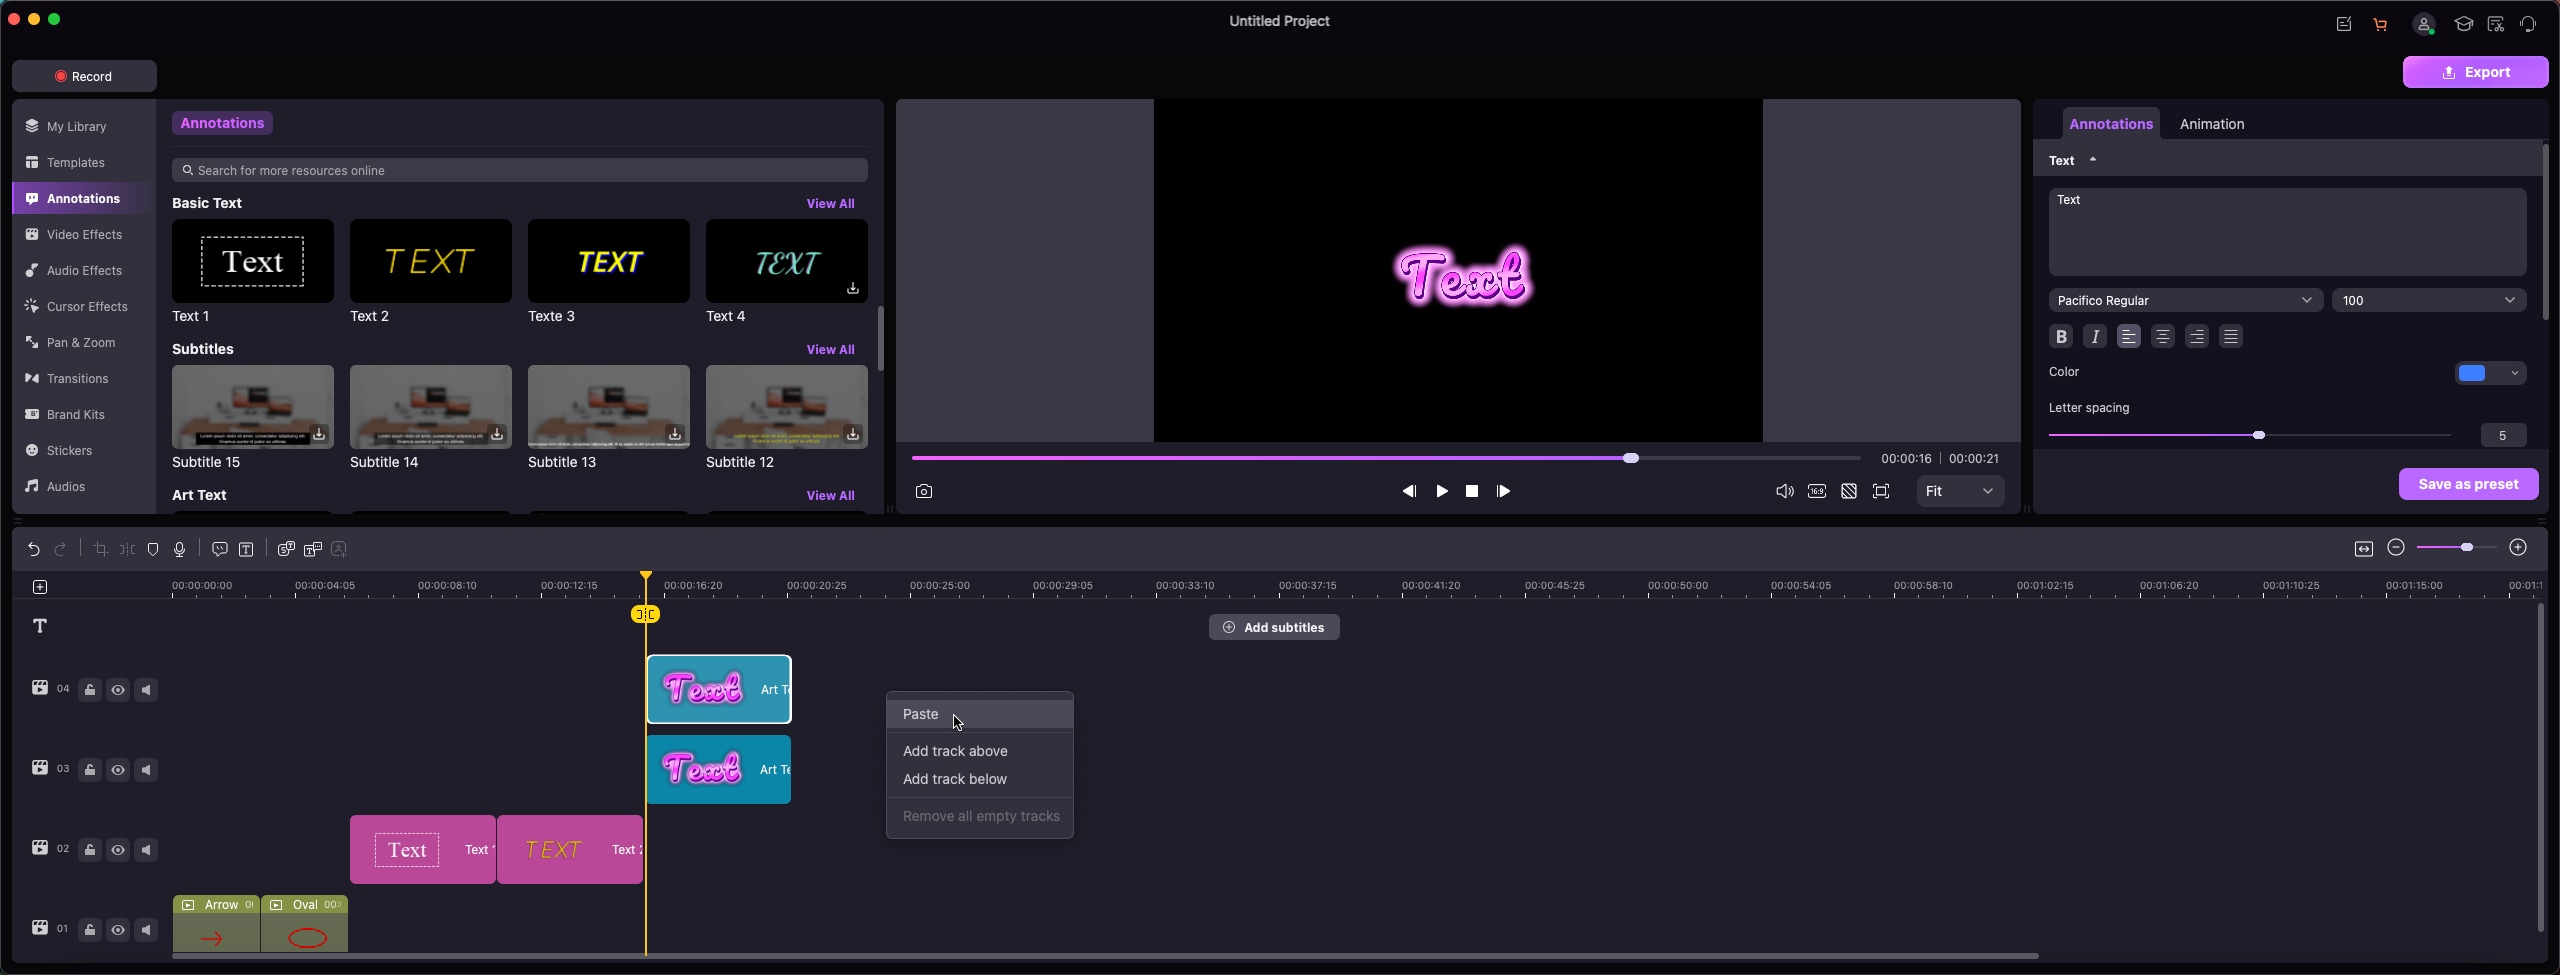Toggle bold text formatting

point(2061,337)
